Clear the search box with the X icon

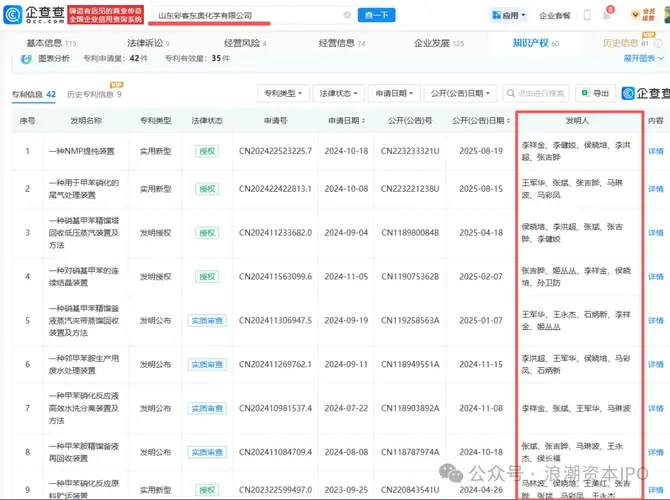(x=347, y=15)
